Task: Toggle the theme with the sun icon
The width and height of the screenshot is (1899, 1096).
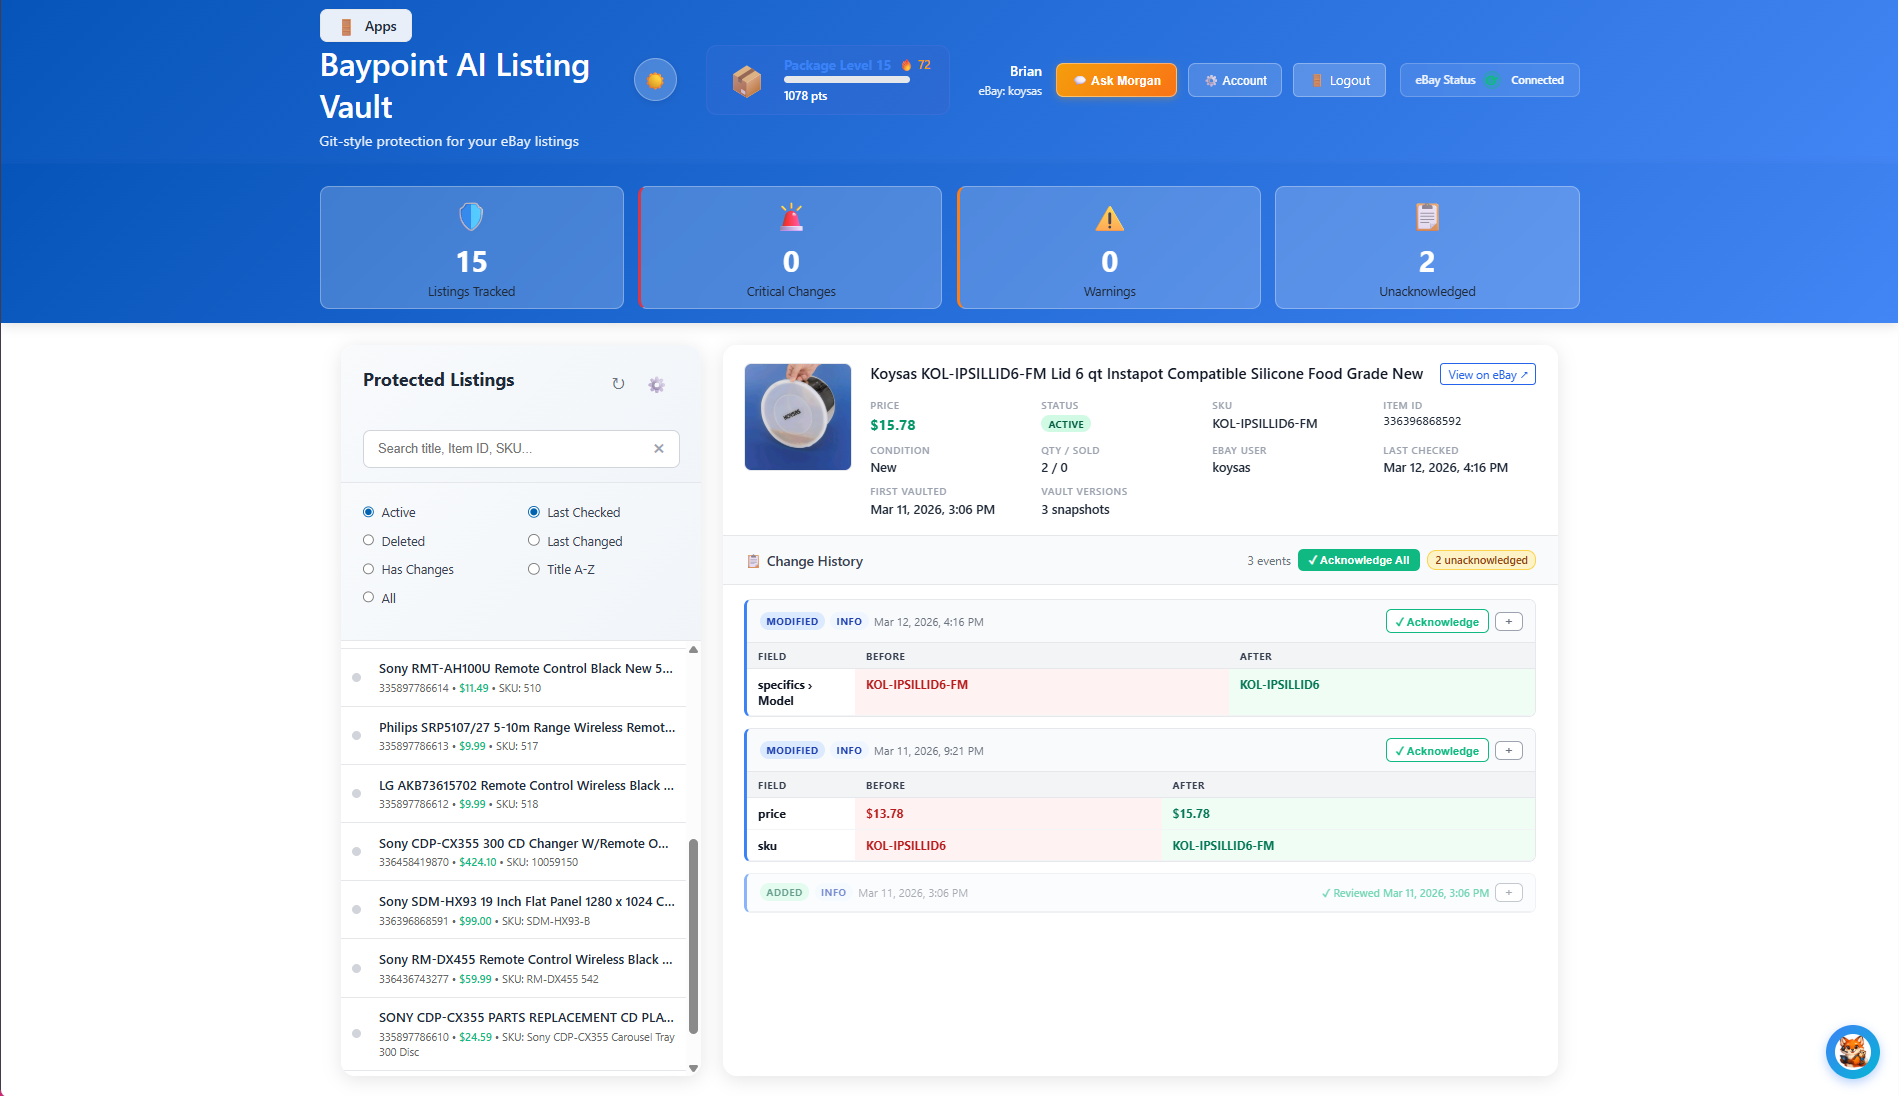Action: tap(655, 79)
